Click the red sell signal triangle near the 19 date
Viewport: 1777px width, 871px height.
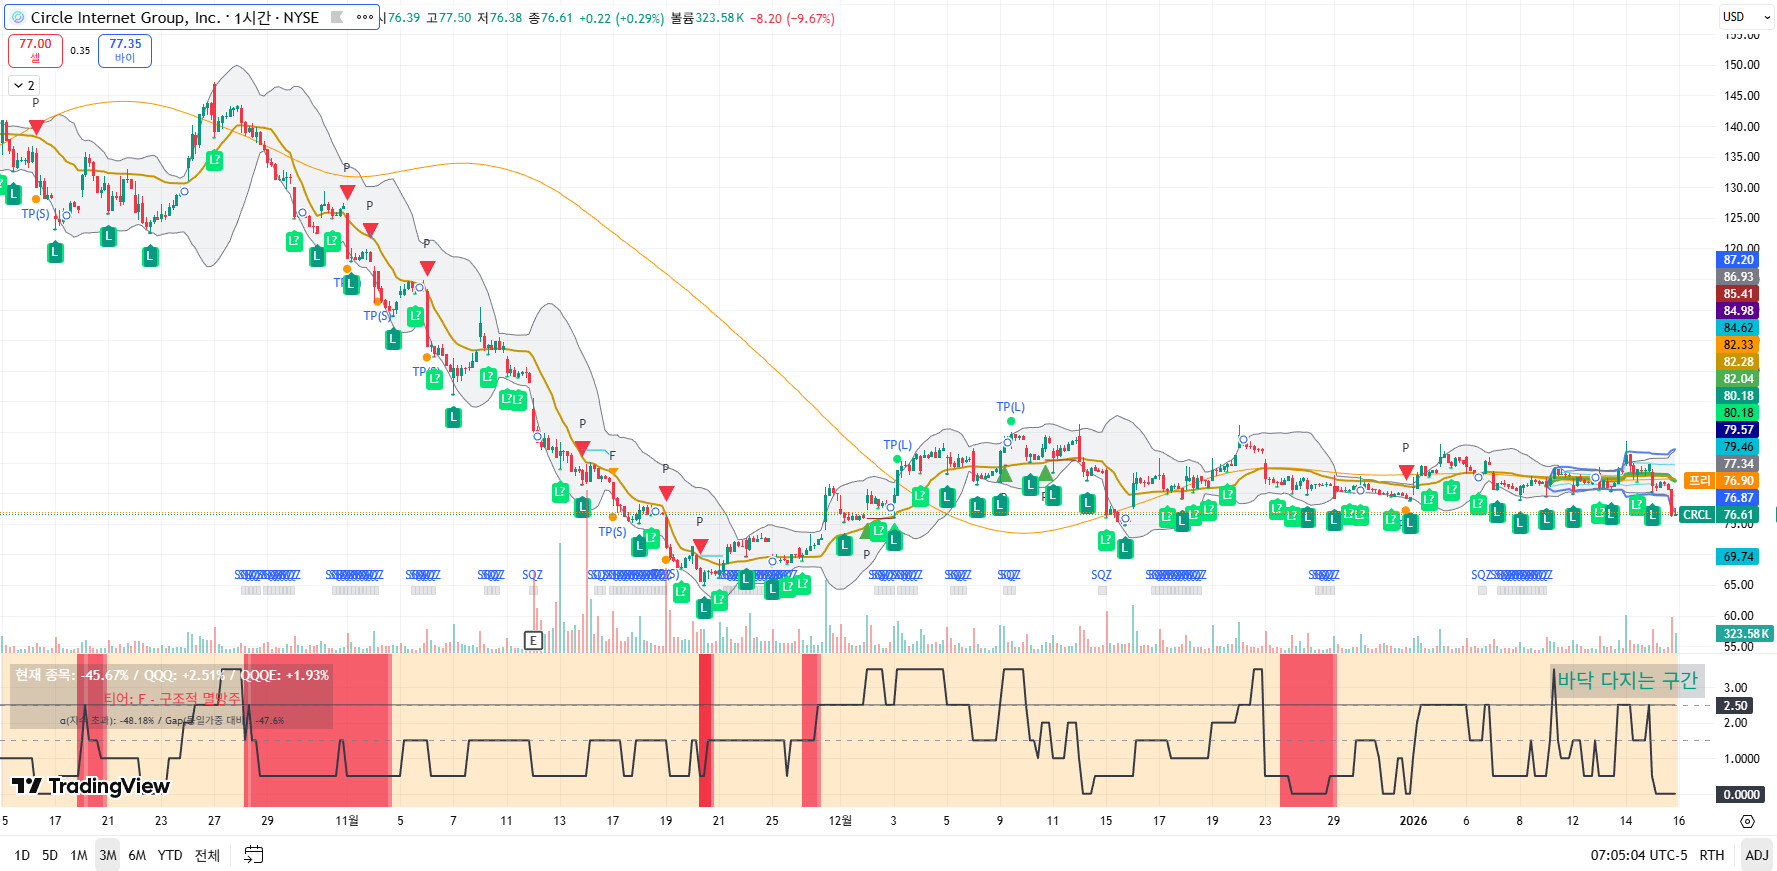coord(666,493)
